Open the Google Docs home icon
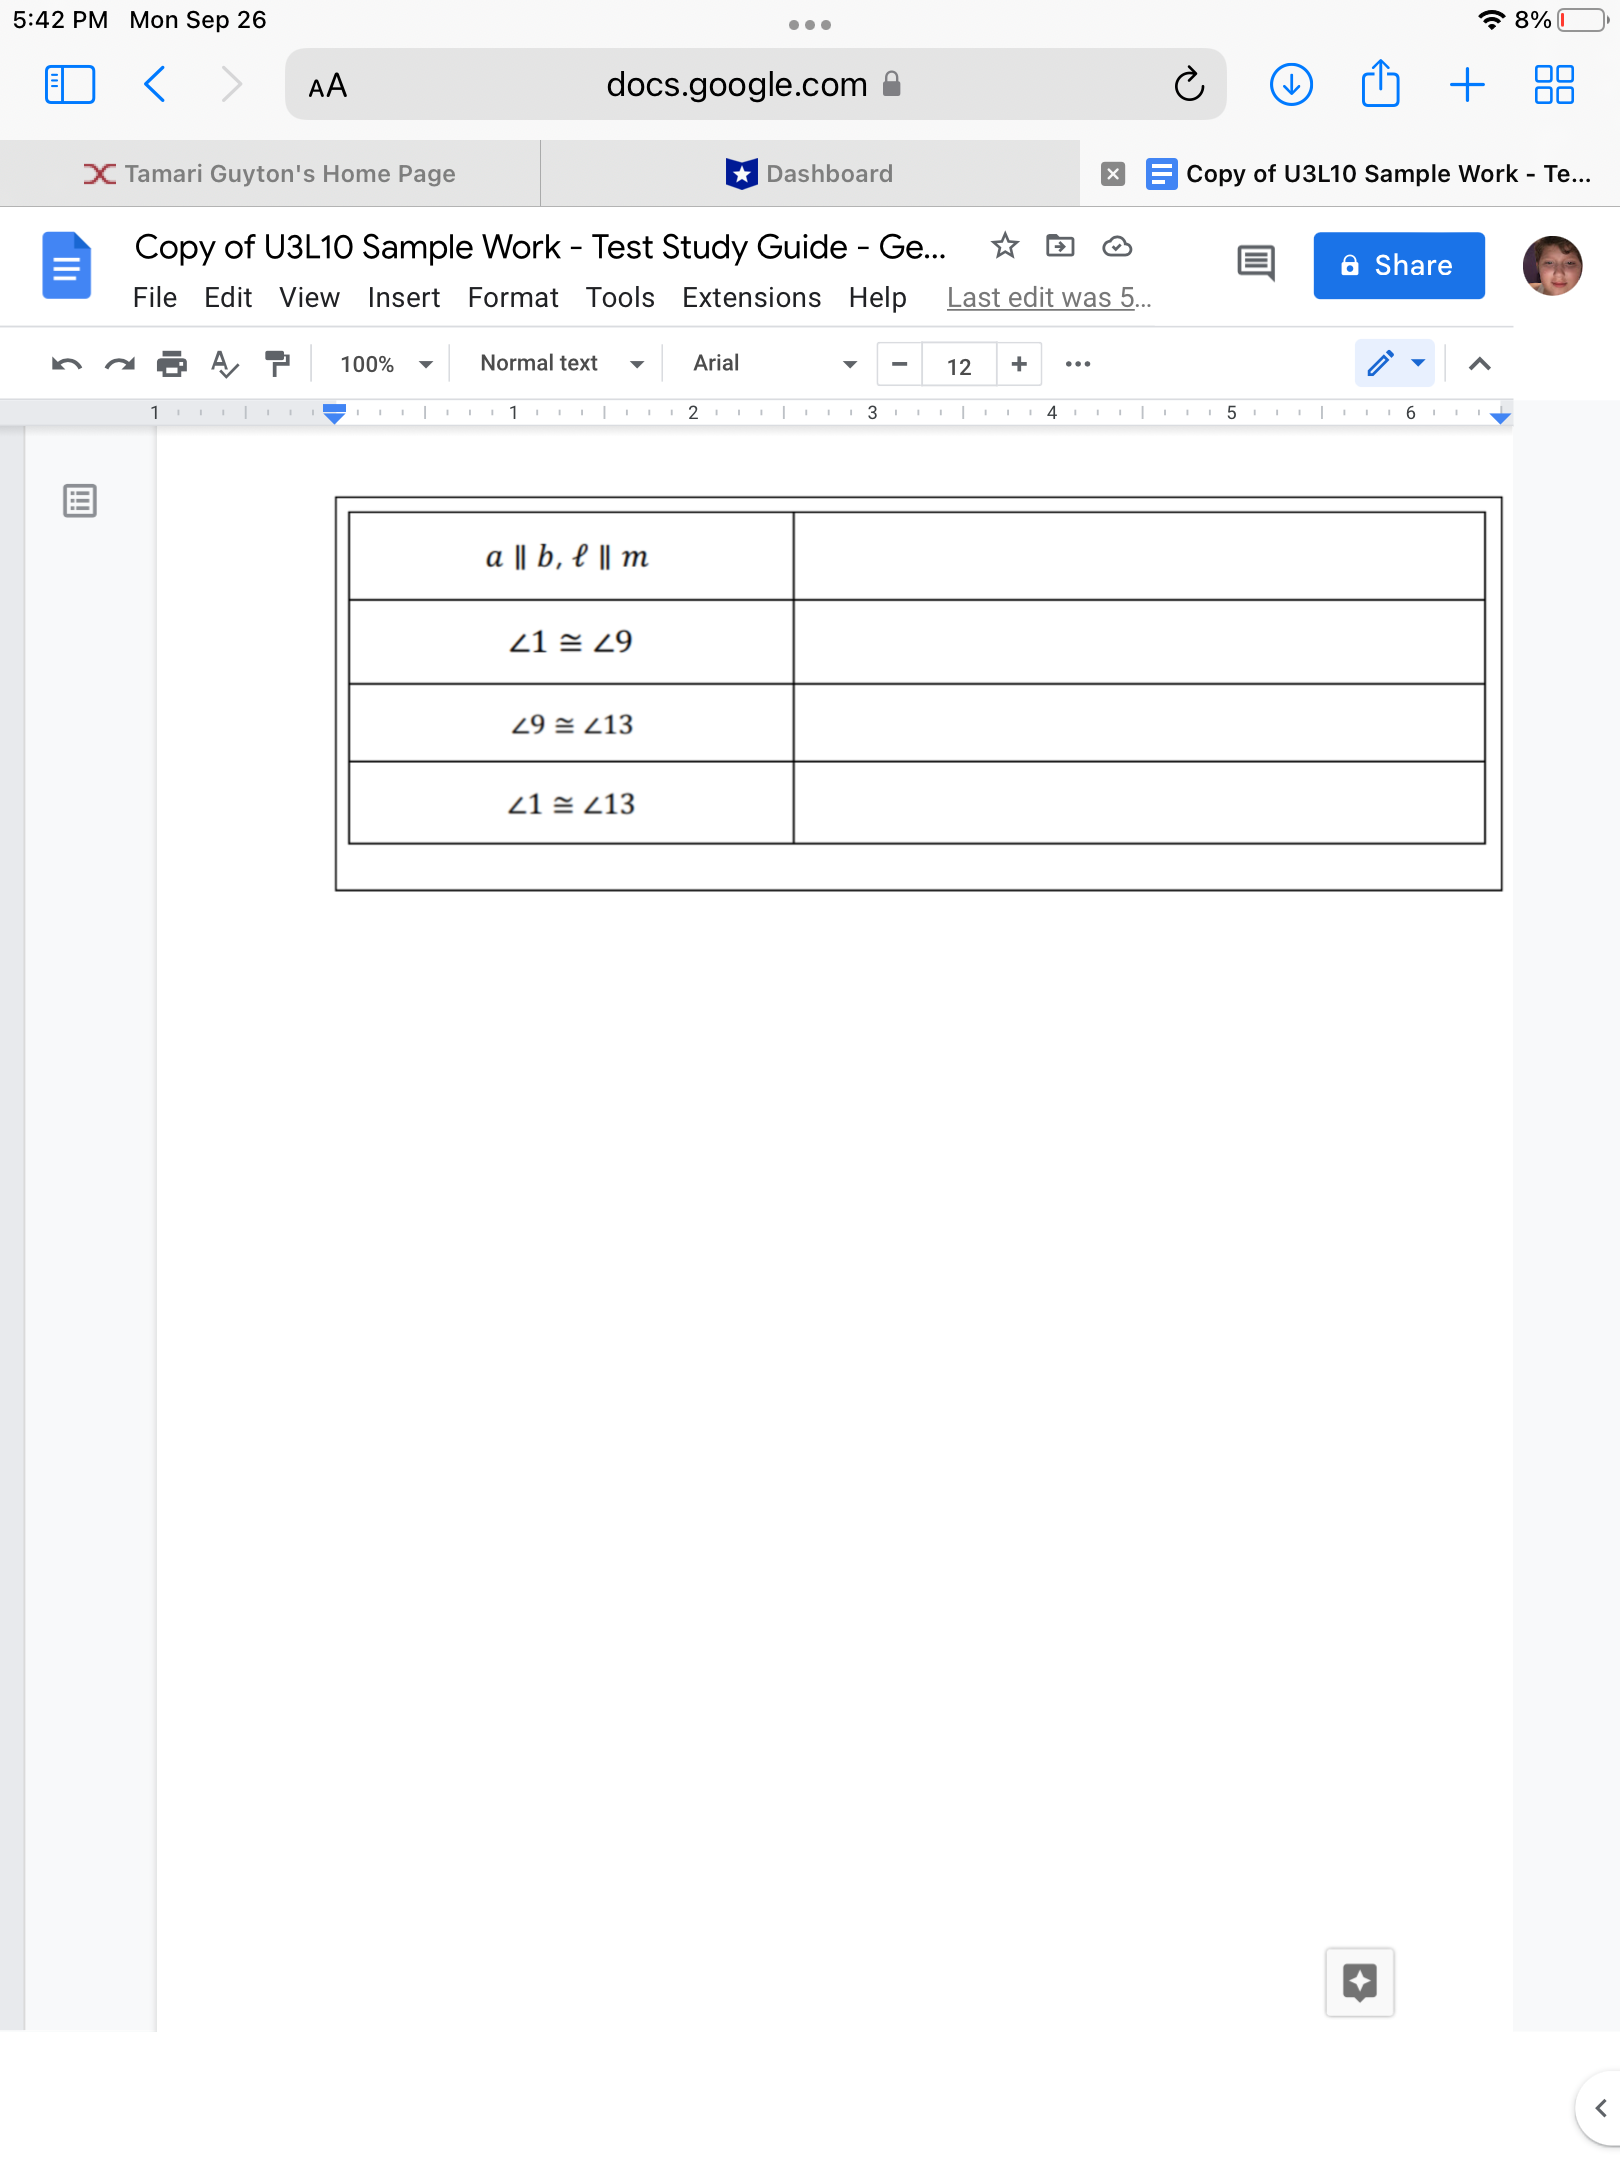 [x=66, y=266]
